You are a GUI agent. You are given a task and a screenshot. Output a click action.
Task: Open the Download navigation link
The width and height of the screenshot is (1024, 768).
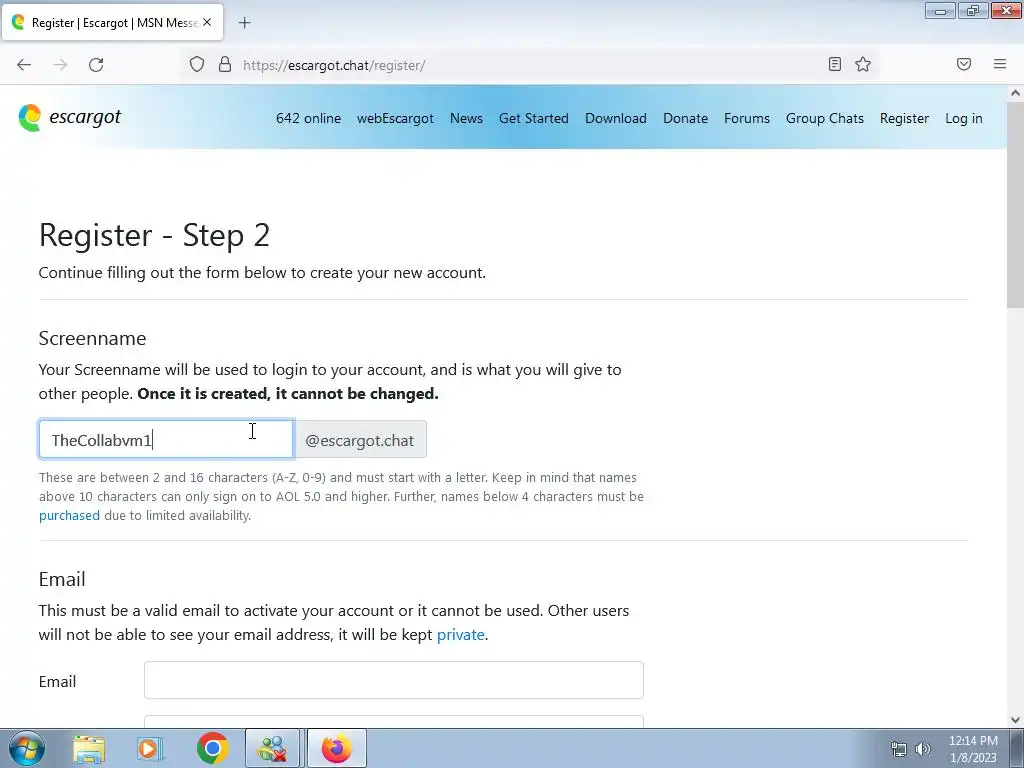[x=616, y=118]
